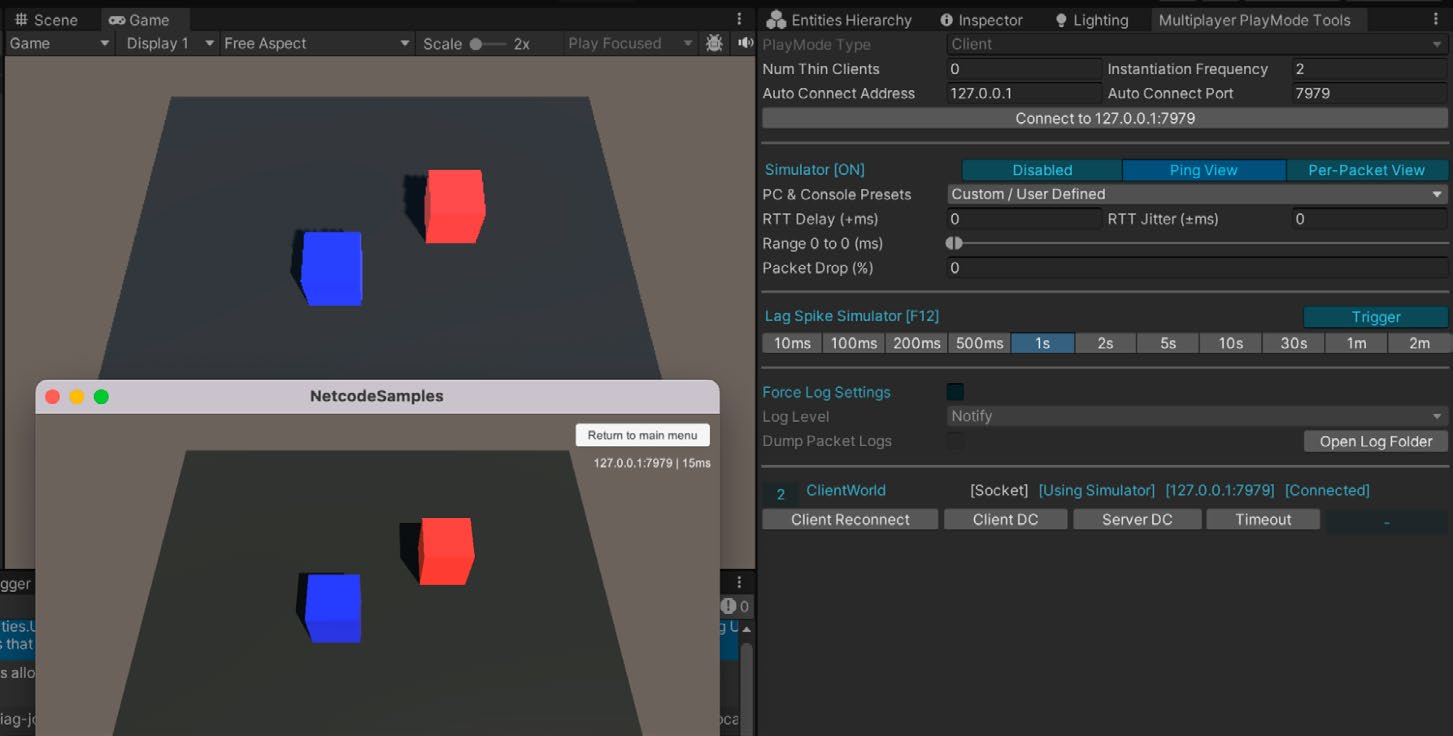Click Connect to 127.0.0.1:7979 button
Viewport: 1453px width, 736px height.
pos(1105,118)
